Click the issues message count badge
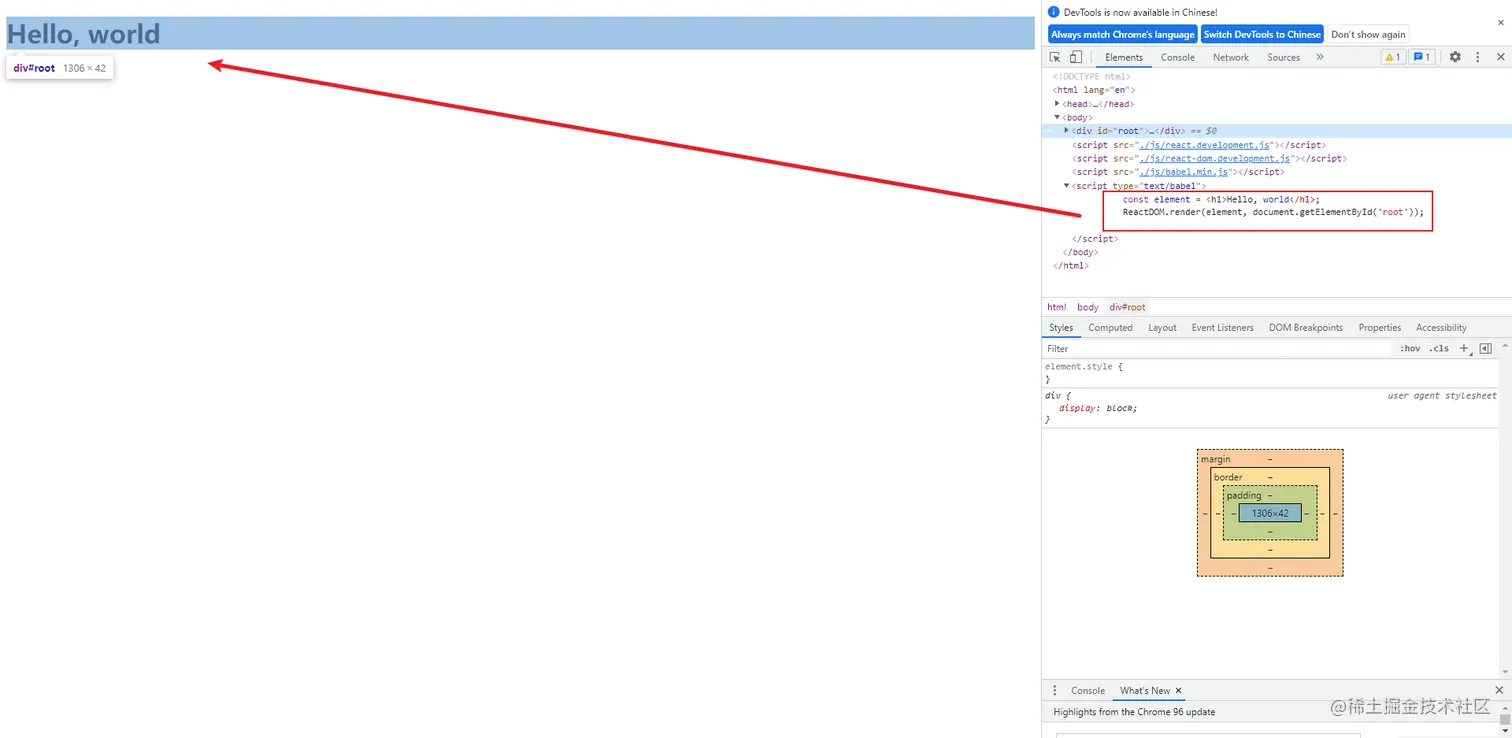 tap(1422, 57)
